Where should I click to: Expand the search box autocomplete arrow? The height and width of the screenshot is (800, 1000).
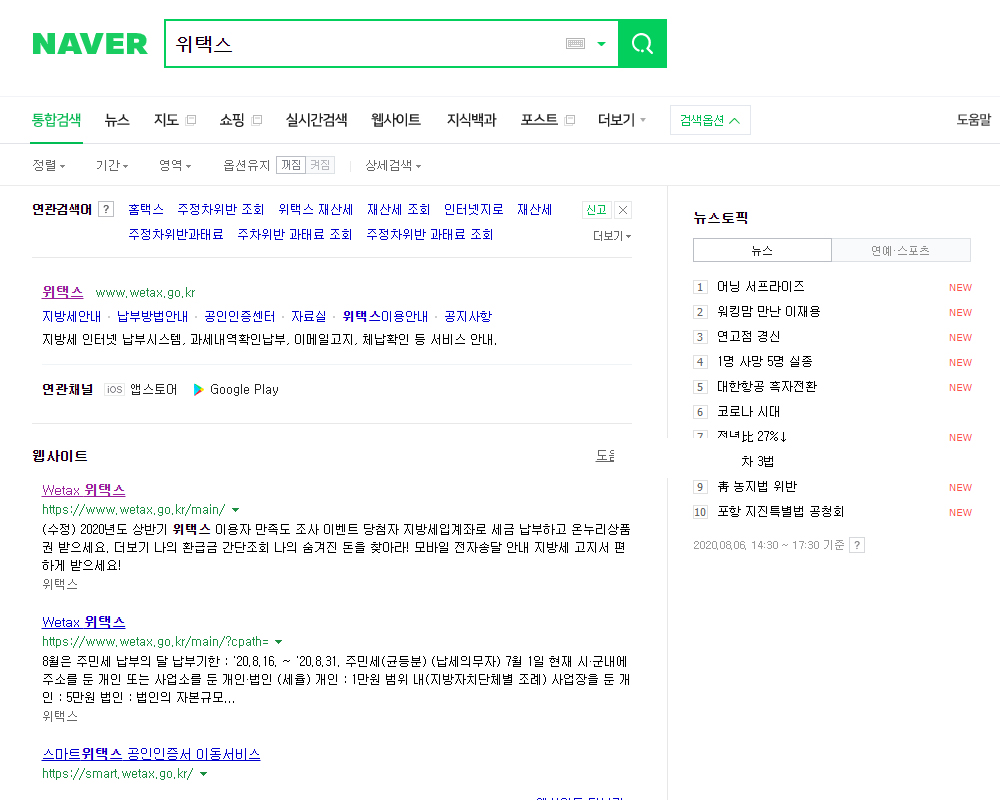[x=601, y=44]
